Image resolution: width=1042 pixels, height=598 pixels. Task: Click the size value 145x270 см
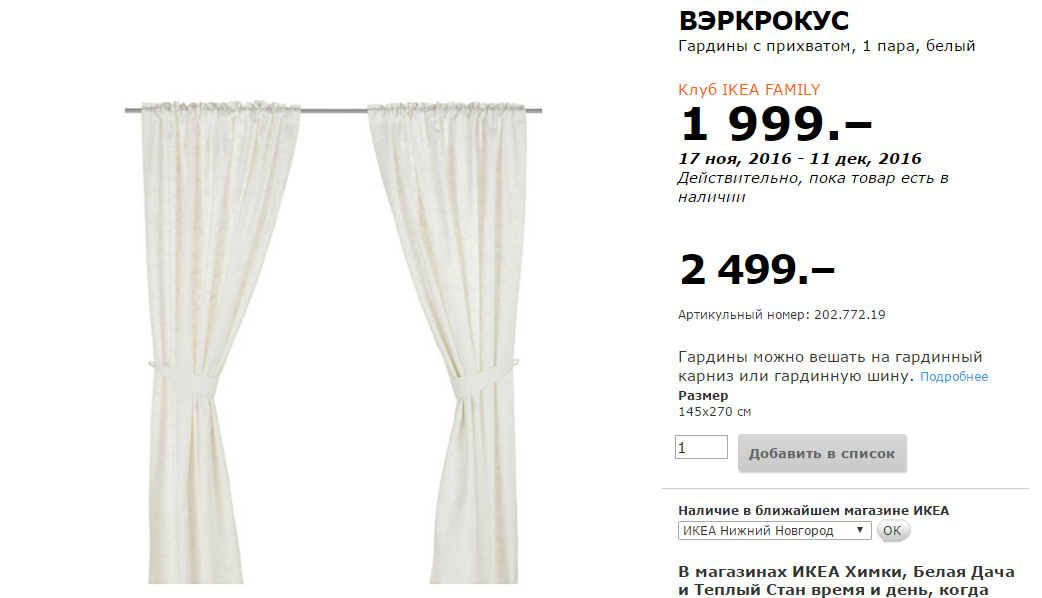(714, 412)
